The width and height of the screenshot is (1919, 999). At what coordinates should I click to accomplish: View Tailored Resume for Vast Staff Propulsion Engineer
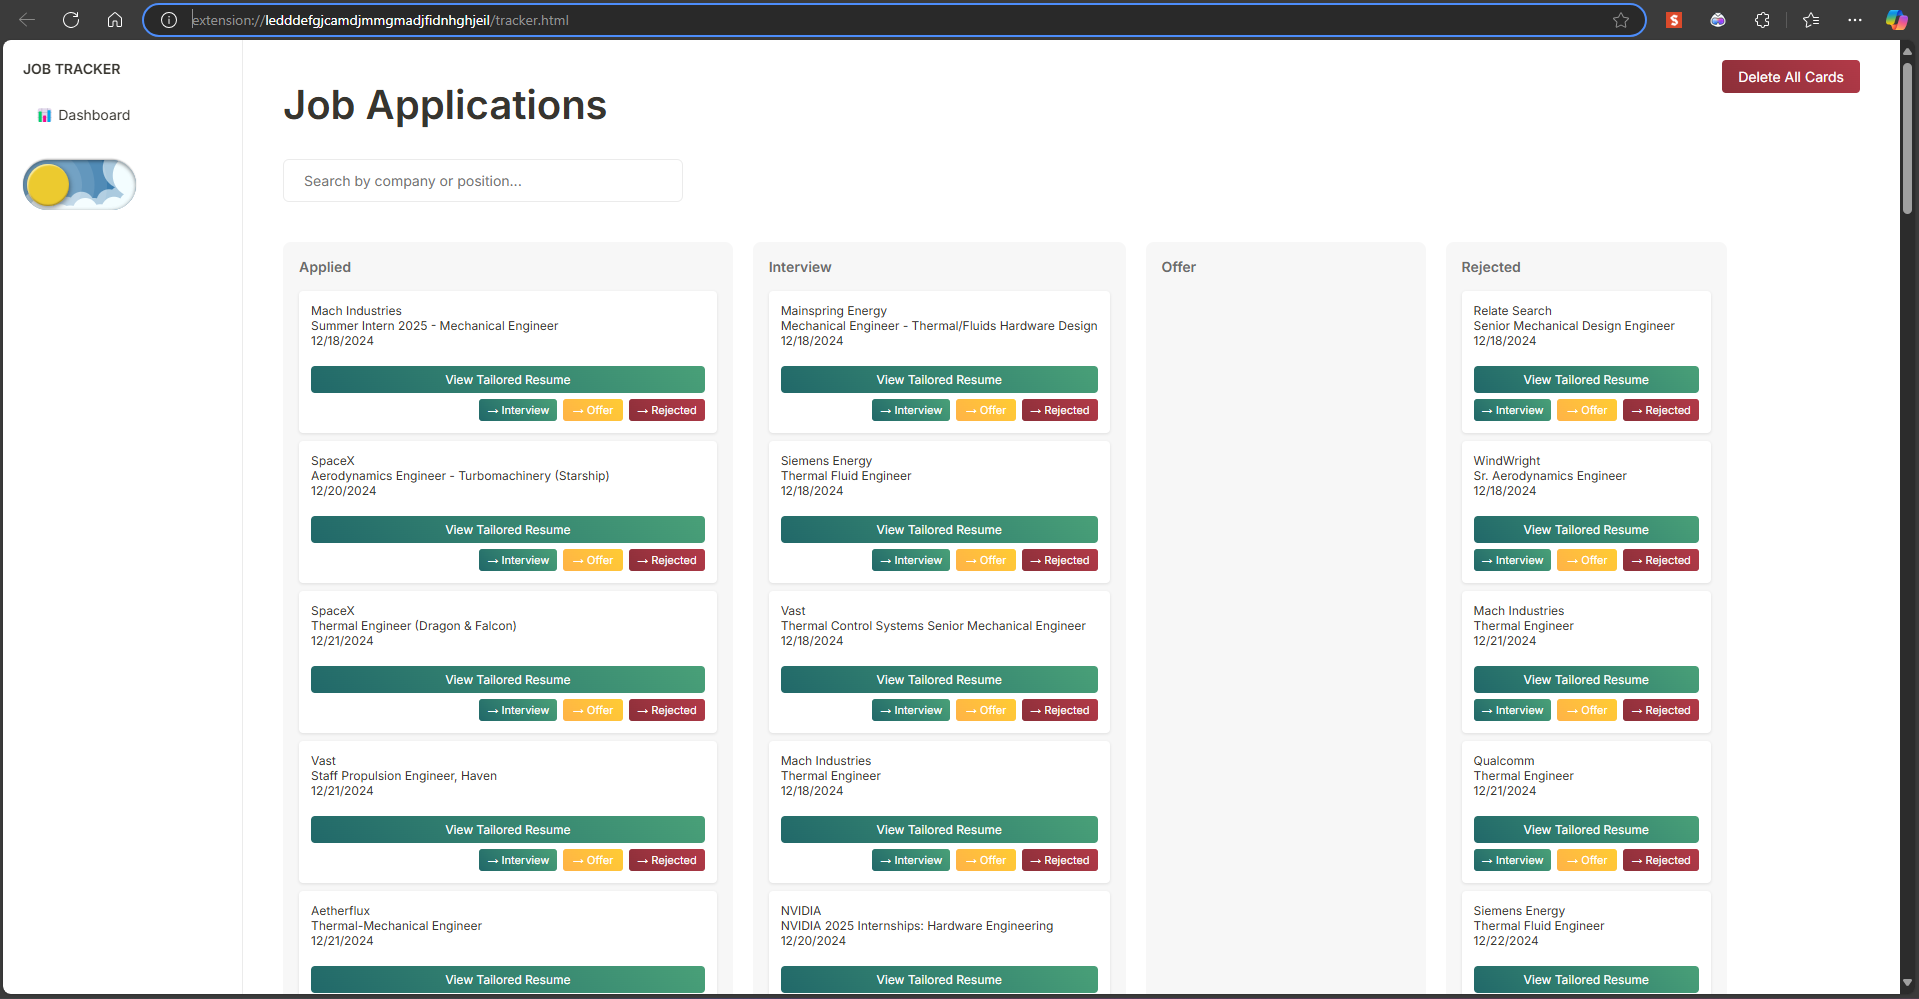(508, 830)
